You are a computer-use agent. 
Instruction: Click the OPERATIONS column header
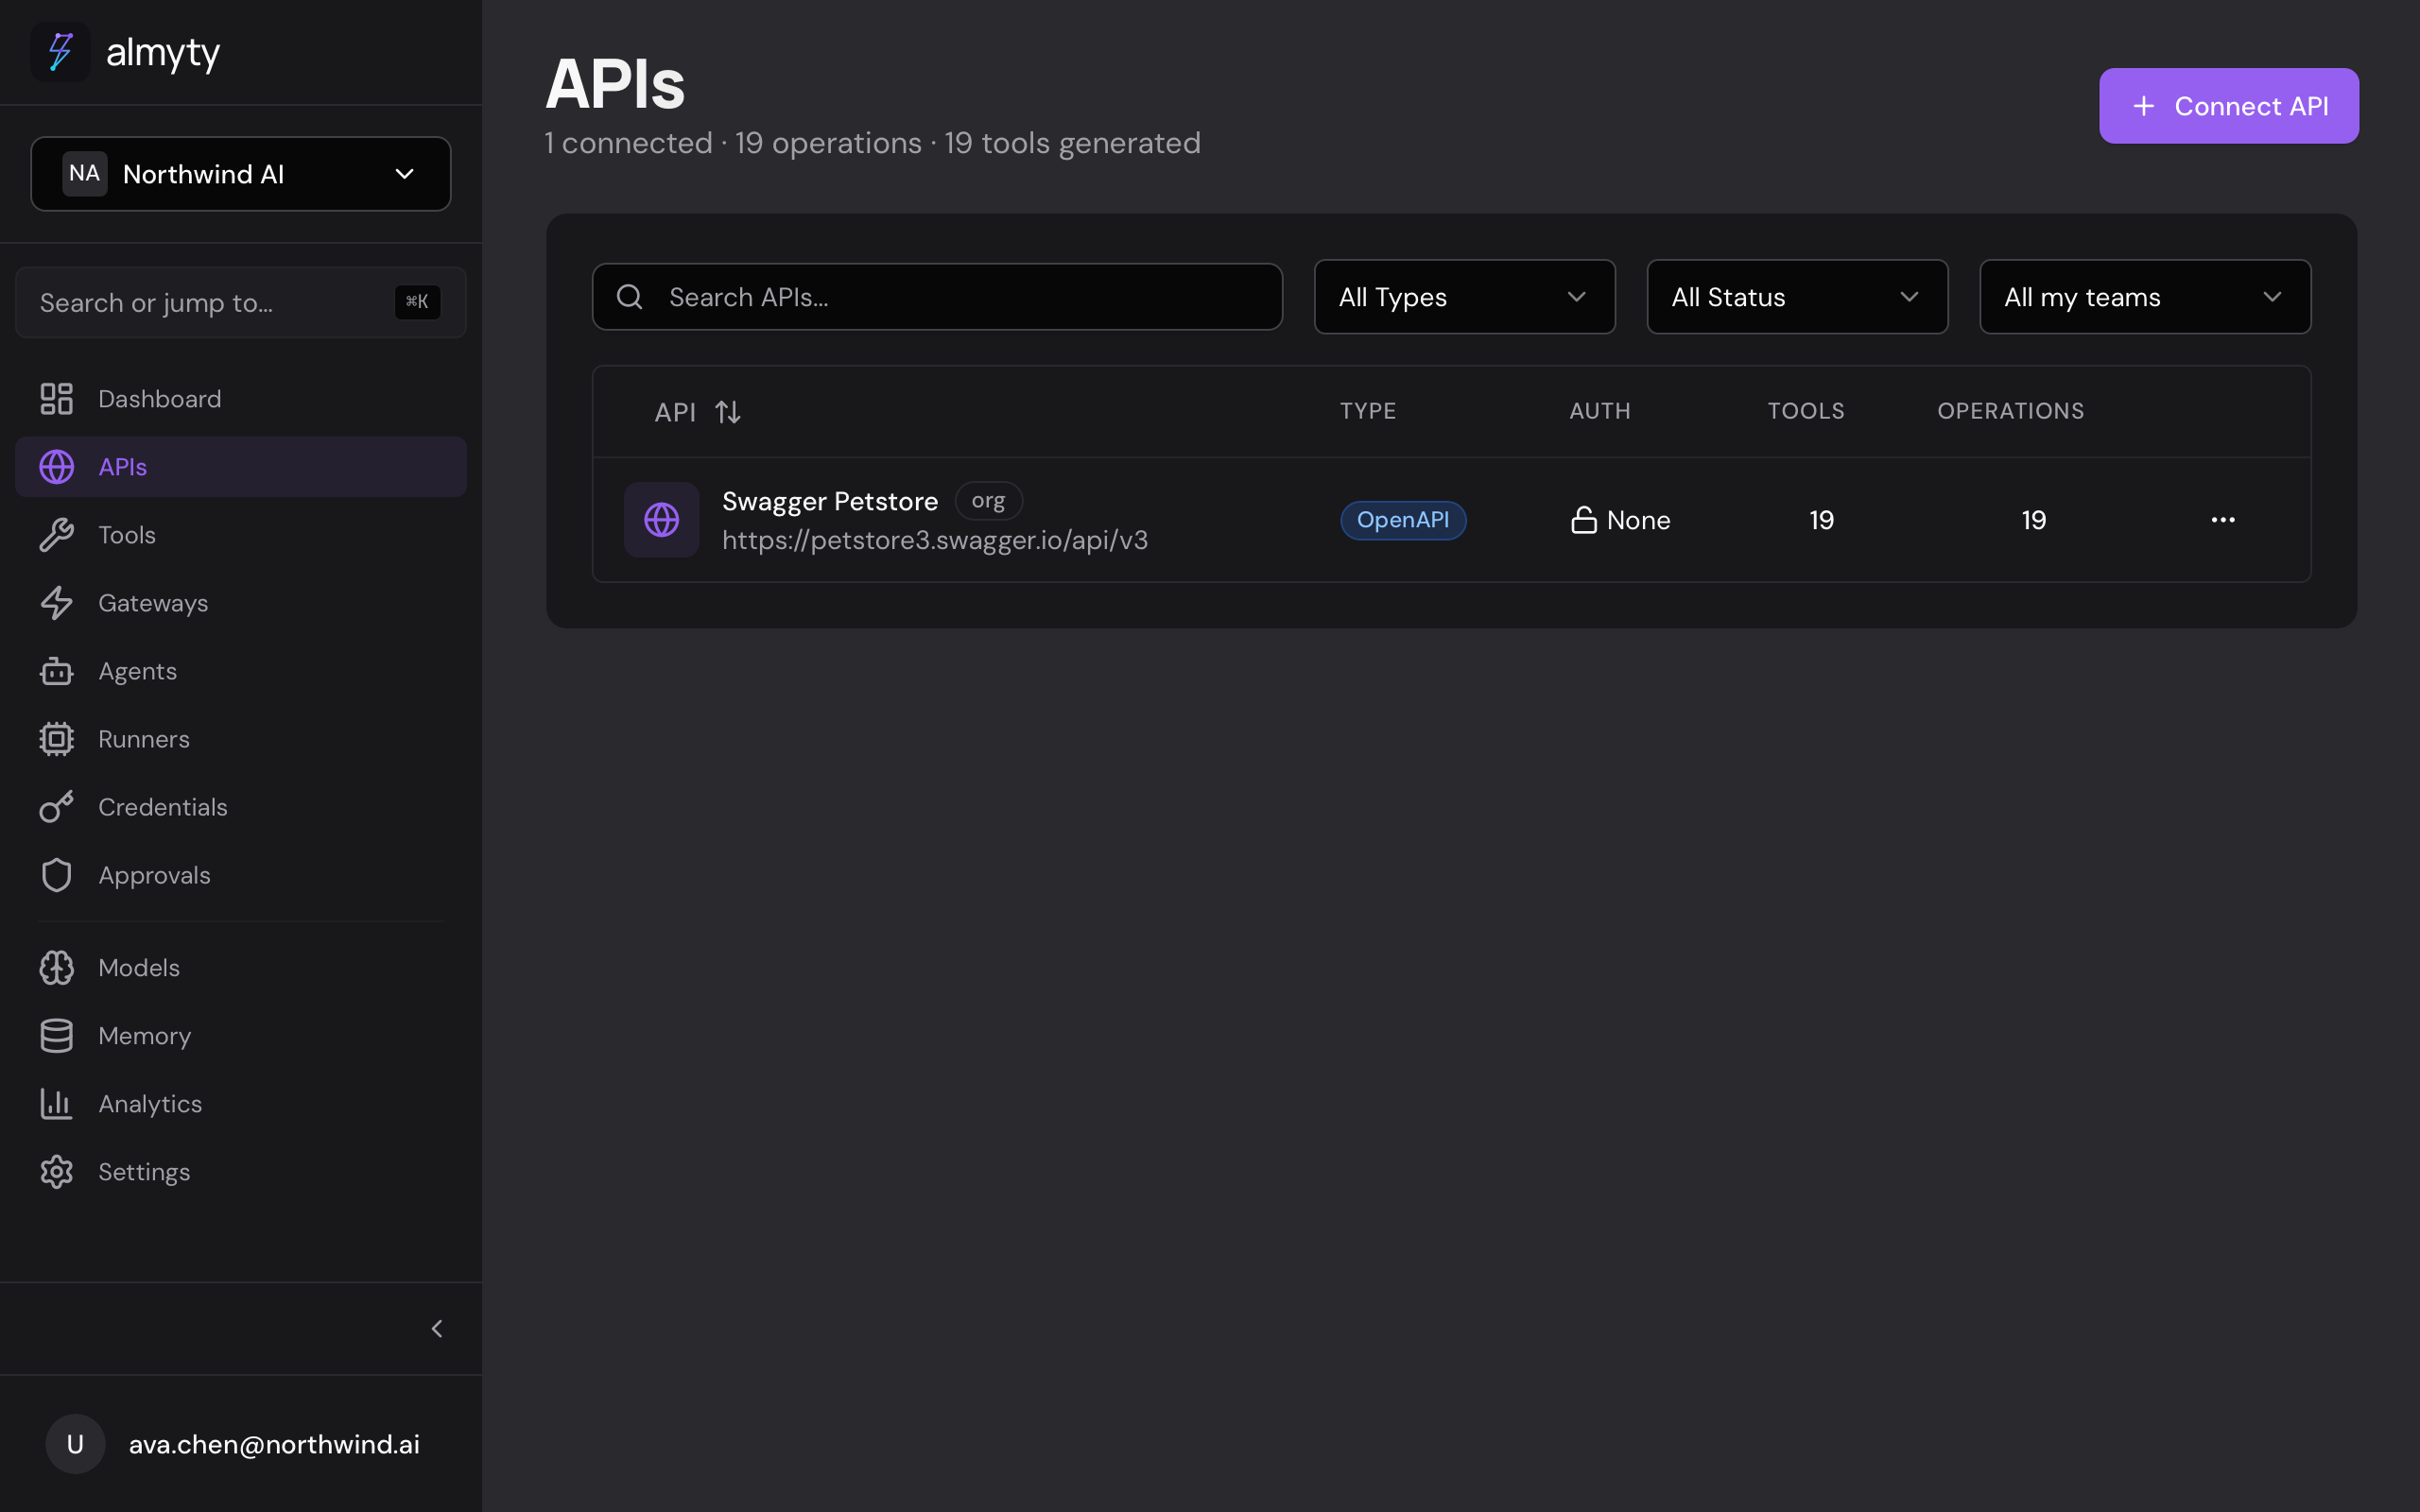pyautogui.click(x=2011, y=411)
